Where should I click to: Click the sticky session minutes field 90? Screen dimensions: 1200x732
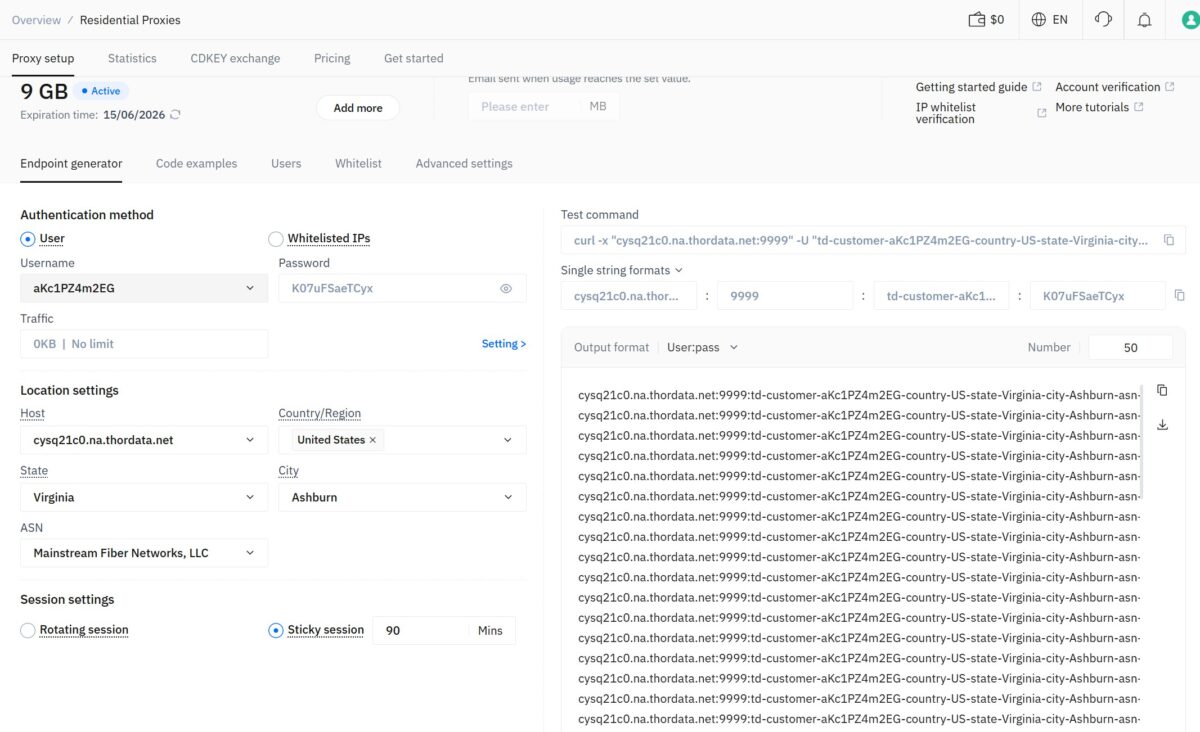pyautogui.click(x=421, y=631)
